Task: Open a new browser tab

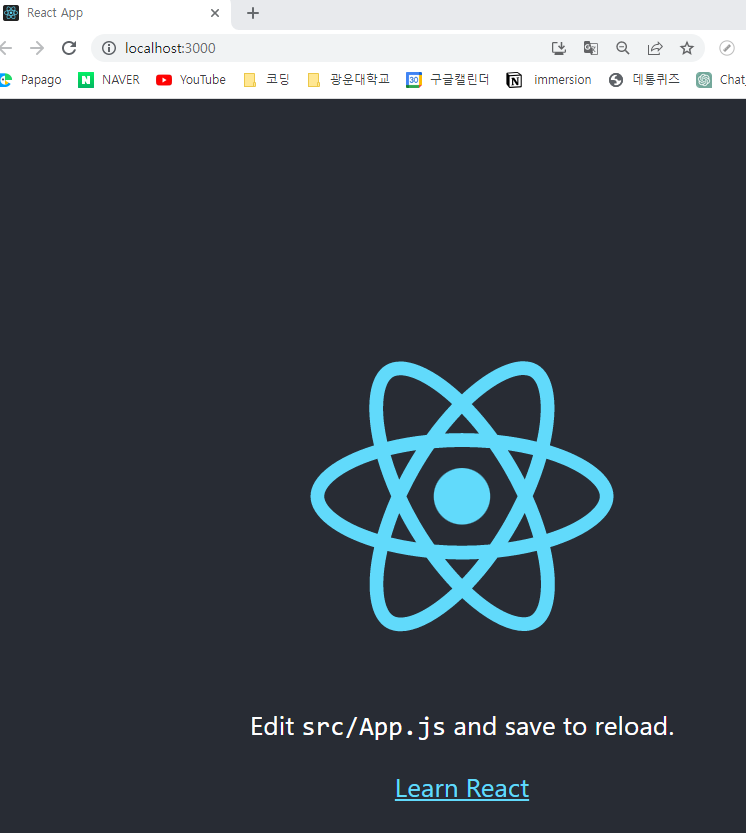Action: tap(253, 13)
